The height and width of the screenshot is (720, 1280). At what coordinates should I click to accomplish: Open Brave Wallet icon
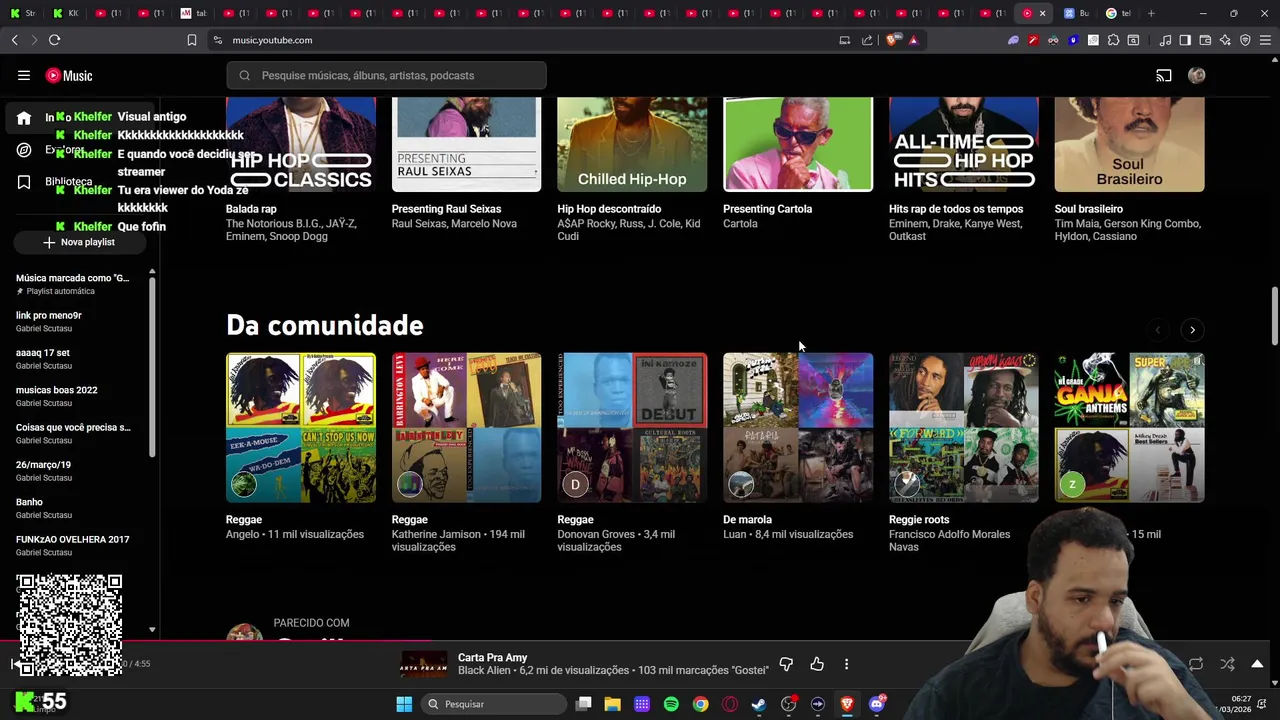(x=1205, y=40)
